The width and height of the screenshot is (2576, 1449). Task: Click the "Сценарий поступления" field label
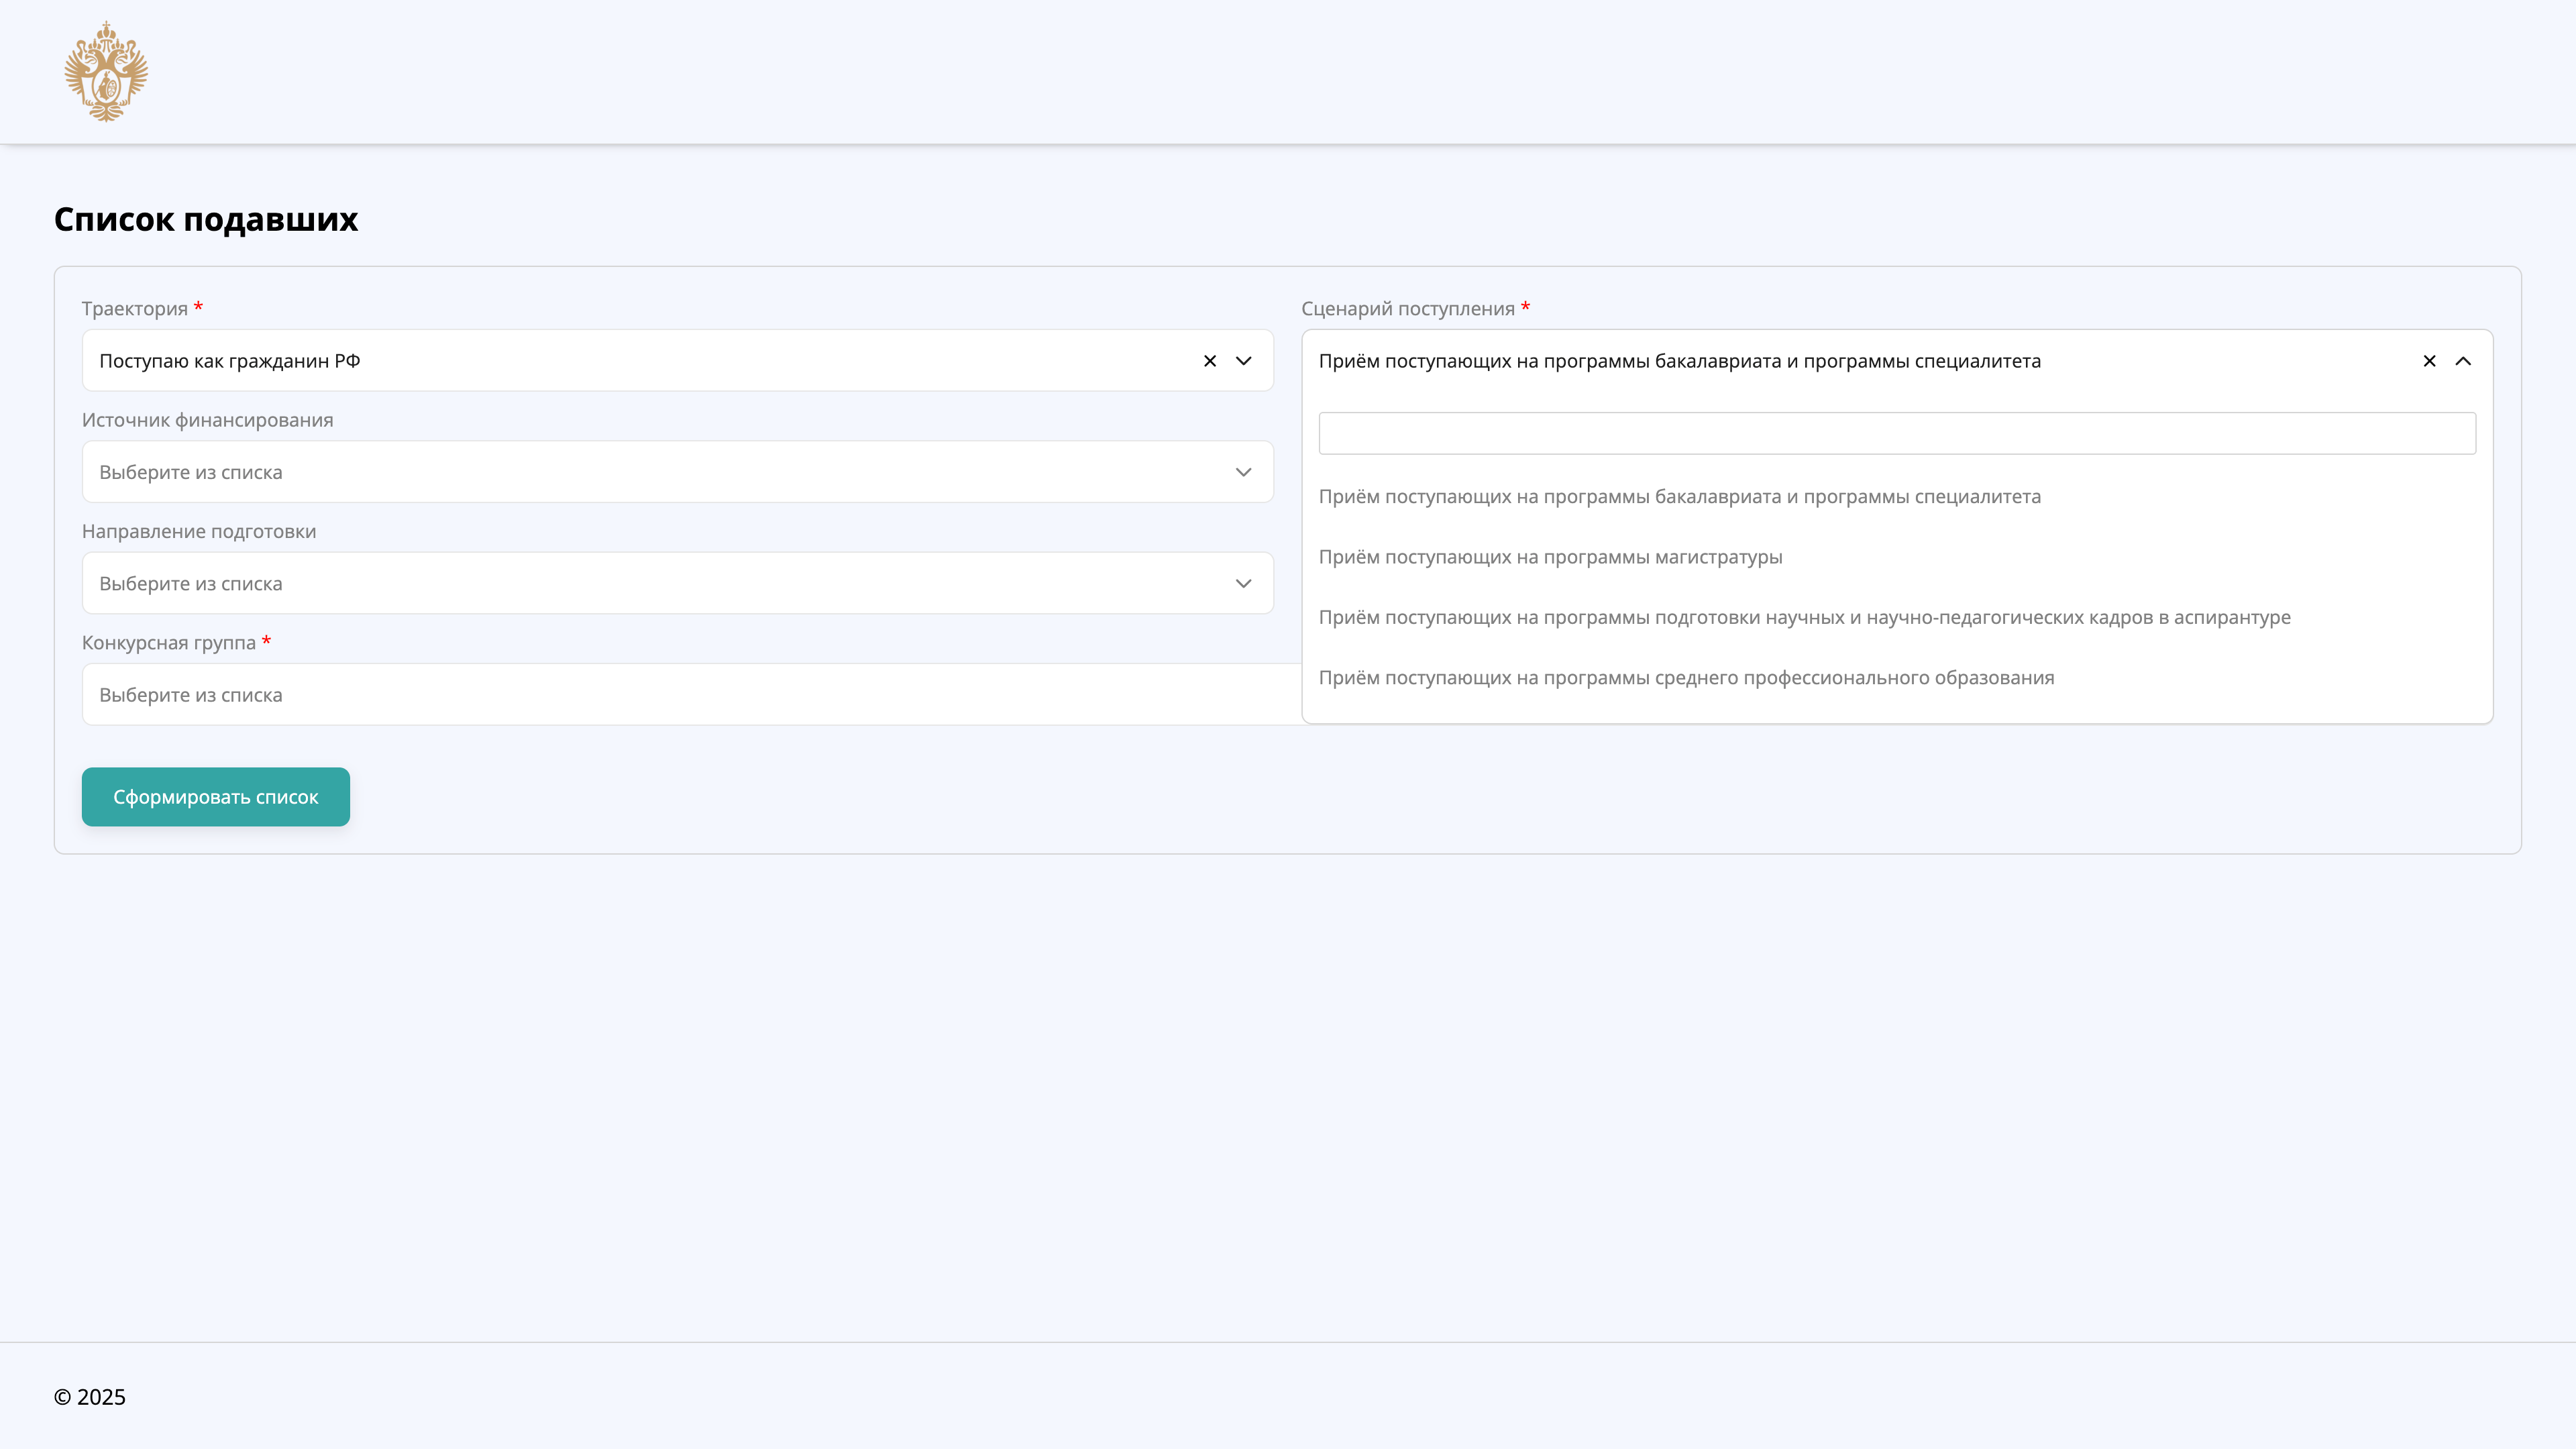click(1410, 308)
